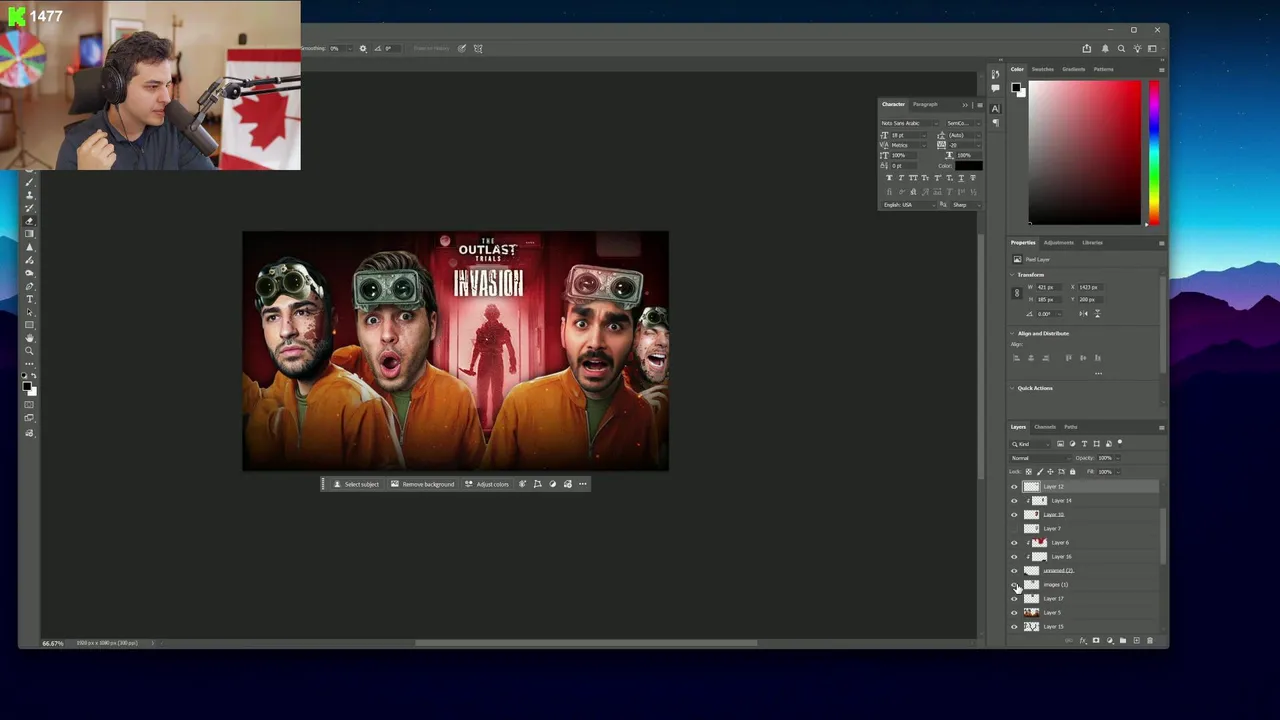Toggle Quick Mask mode in toolbar

coord(29,405)
